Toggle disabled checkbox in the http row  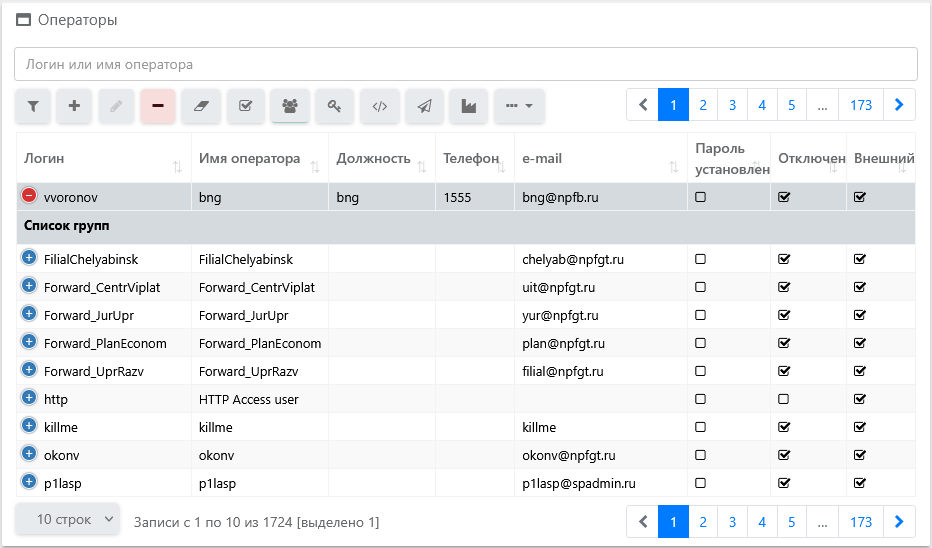click(784, 399)
